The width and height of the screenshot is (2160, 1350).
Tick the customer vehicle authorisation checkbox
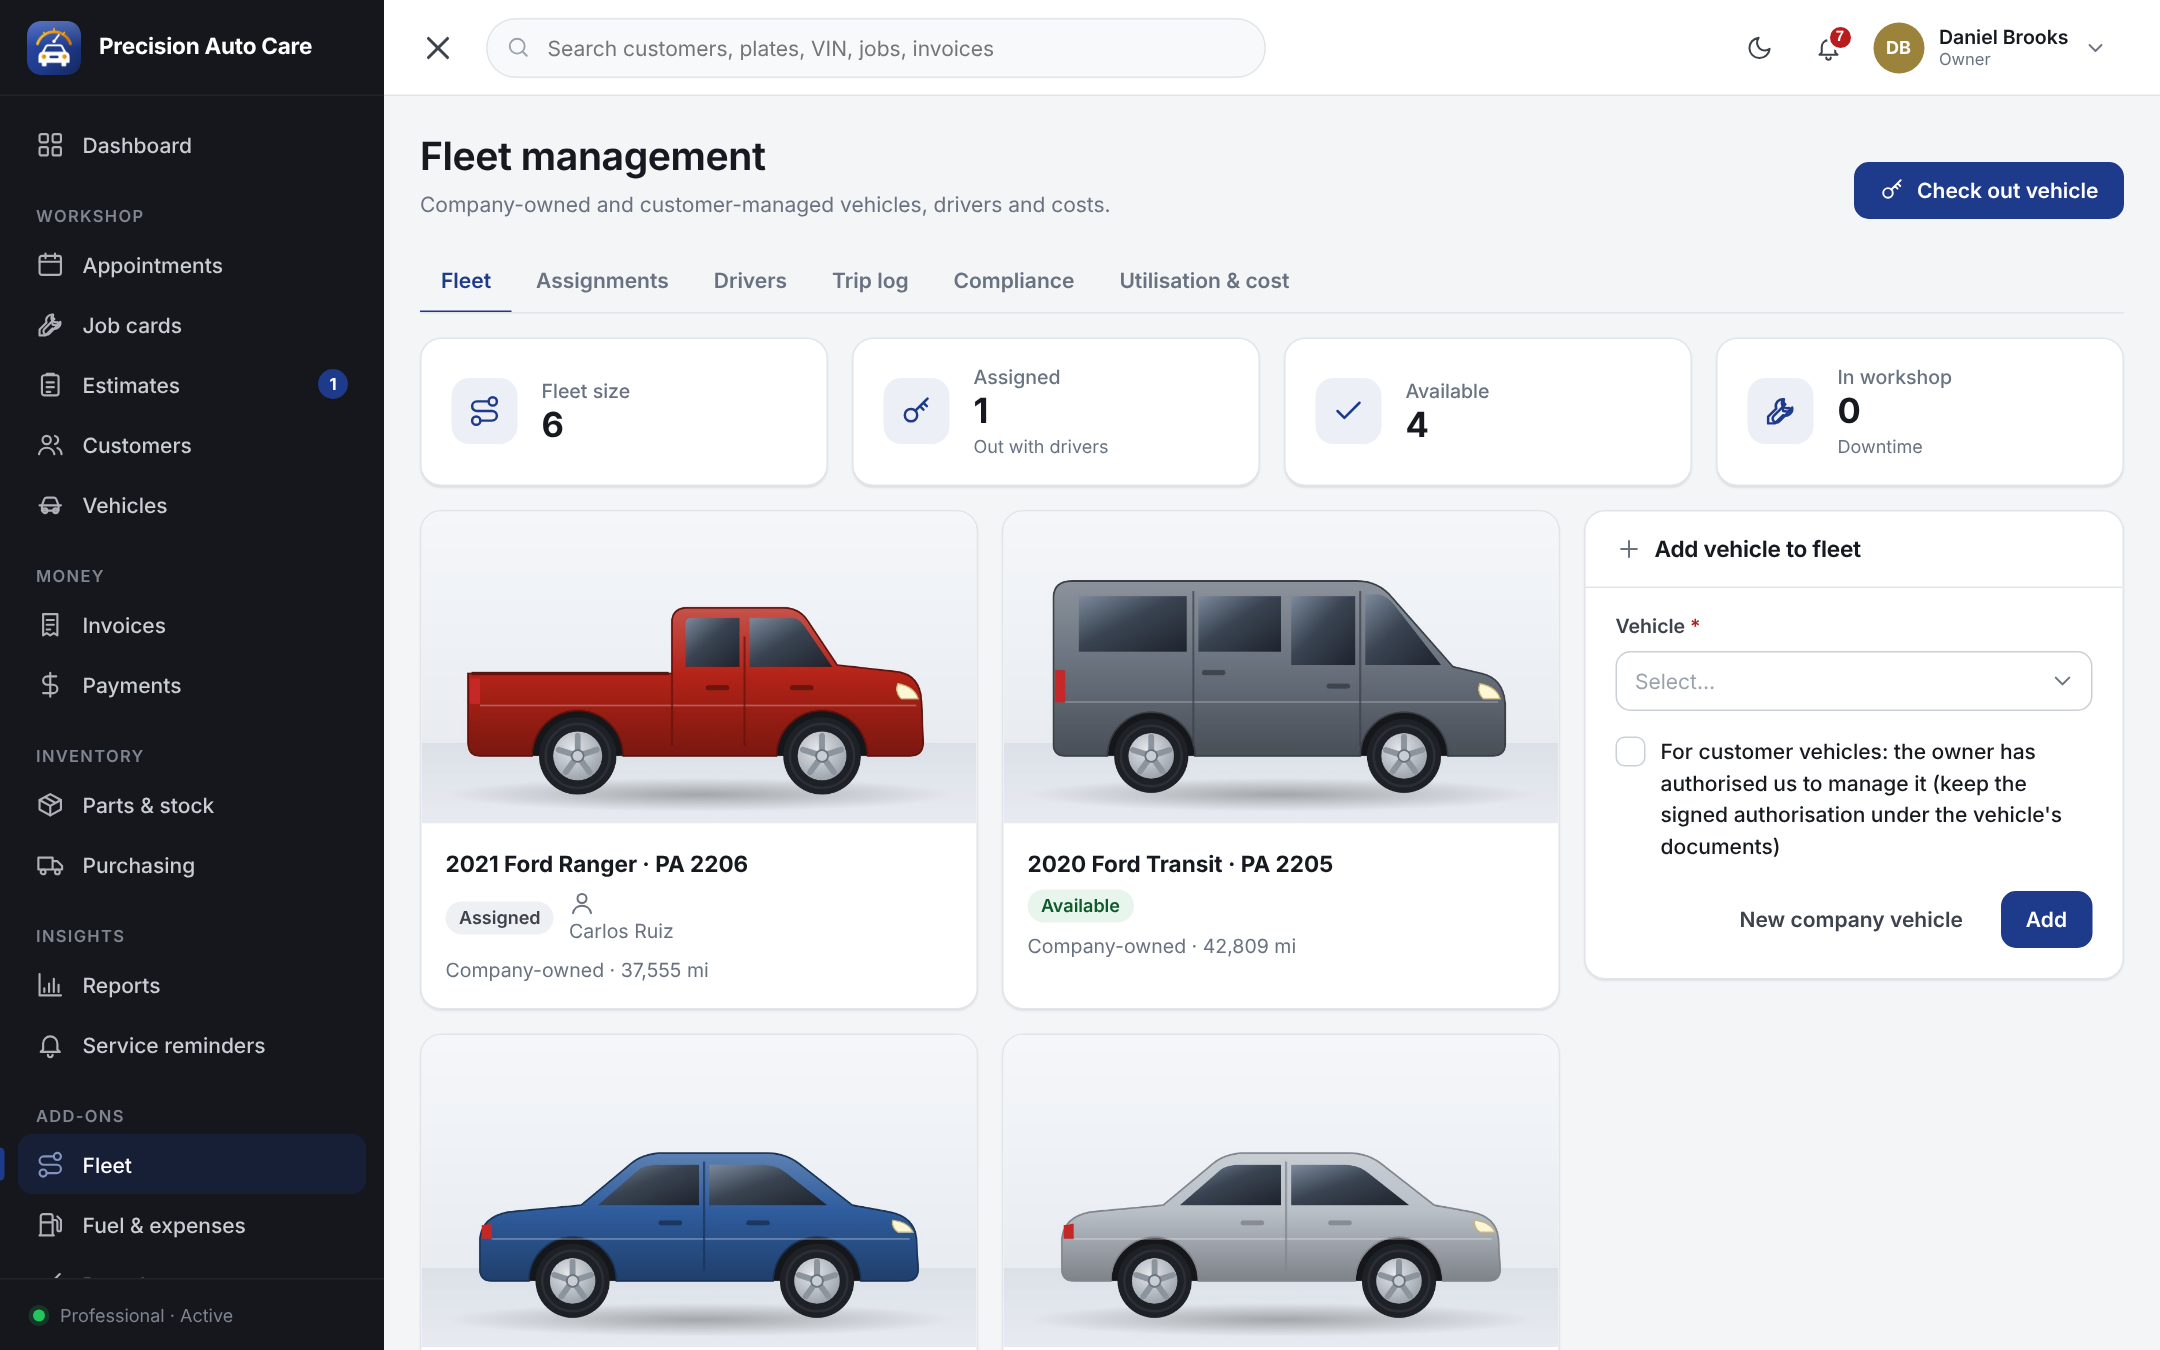pos(1631,752)
